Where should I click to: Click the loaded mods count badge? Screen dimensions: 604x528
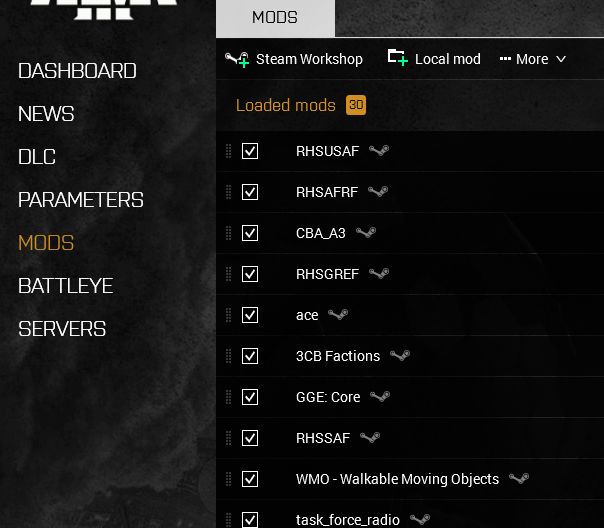point(355,105)
